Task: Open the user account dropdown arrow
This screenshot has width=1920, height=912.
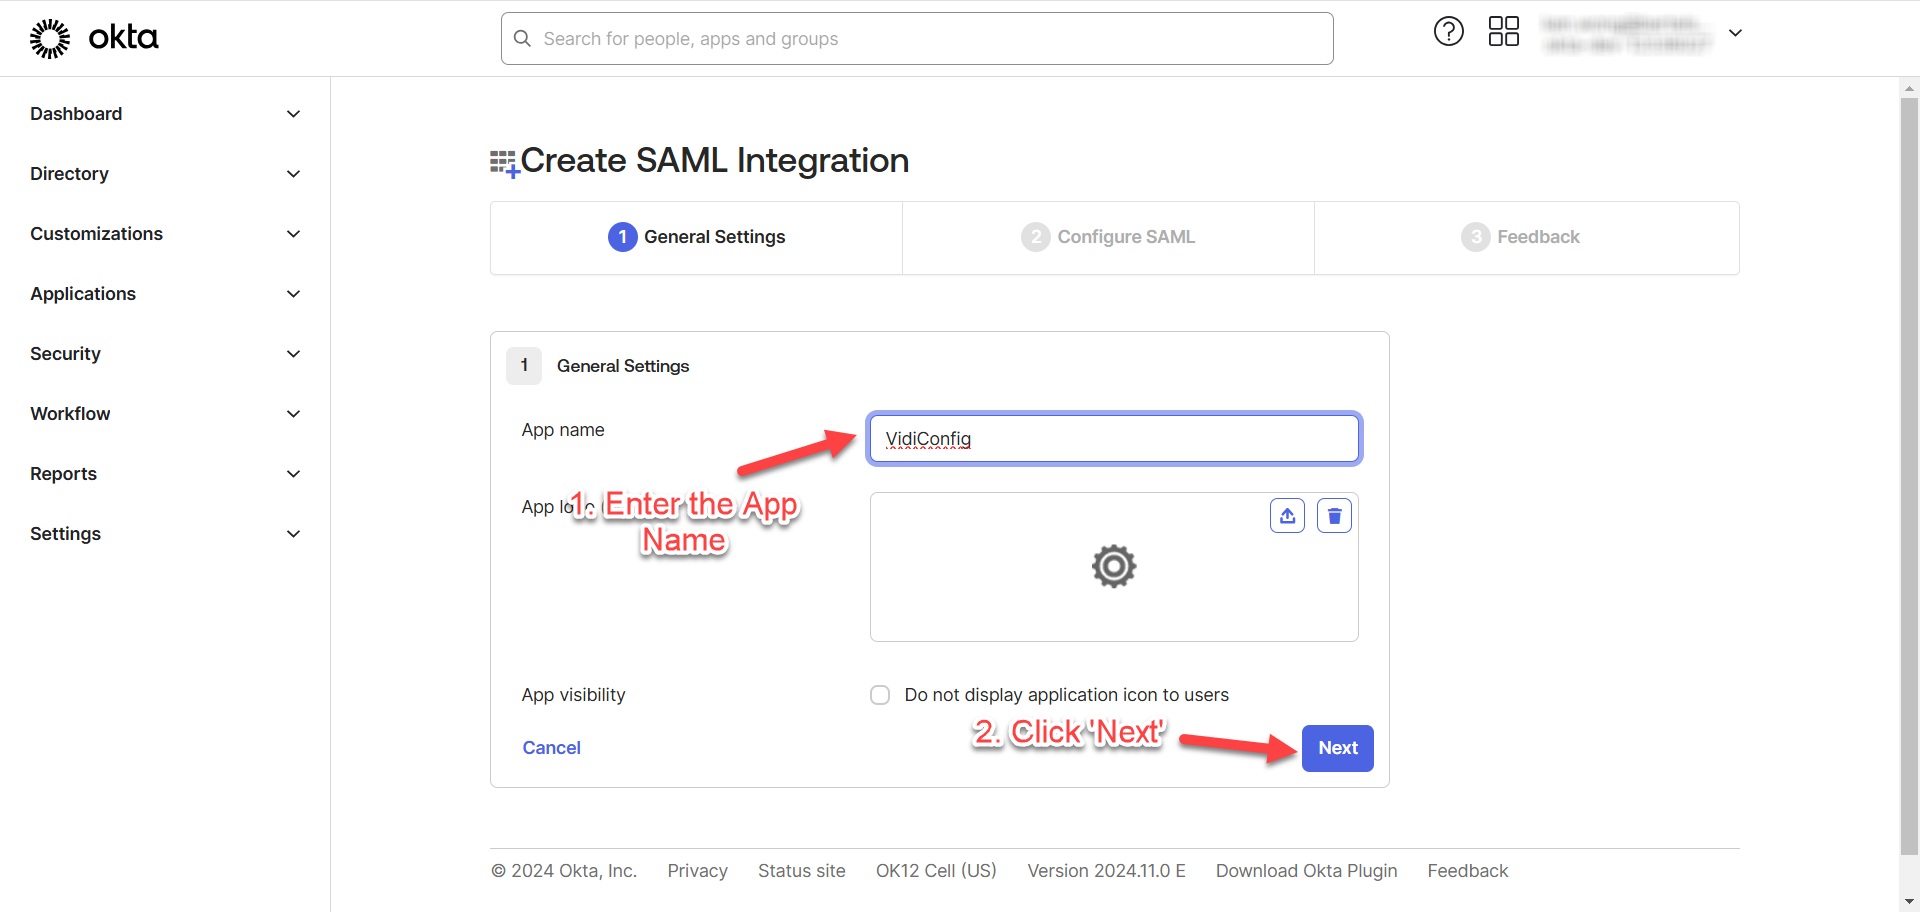Action: pyautogui.click(x=1736, y=33)
